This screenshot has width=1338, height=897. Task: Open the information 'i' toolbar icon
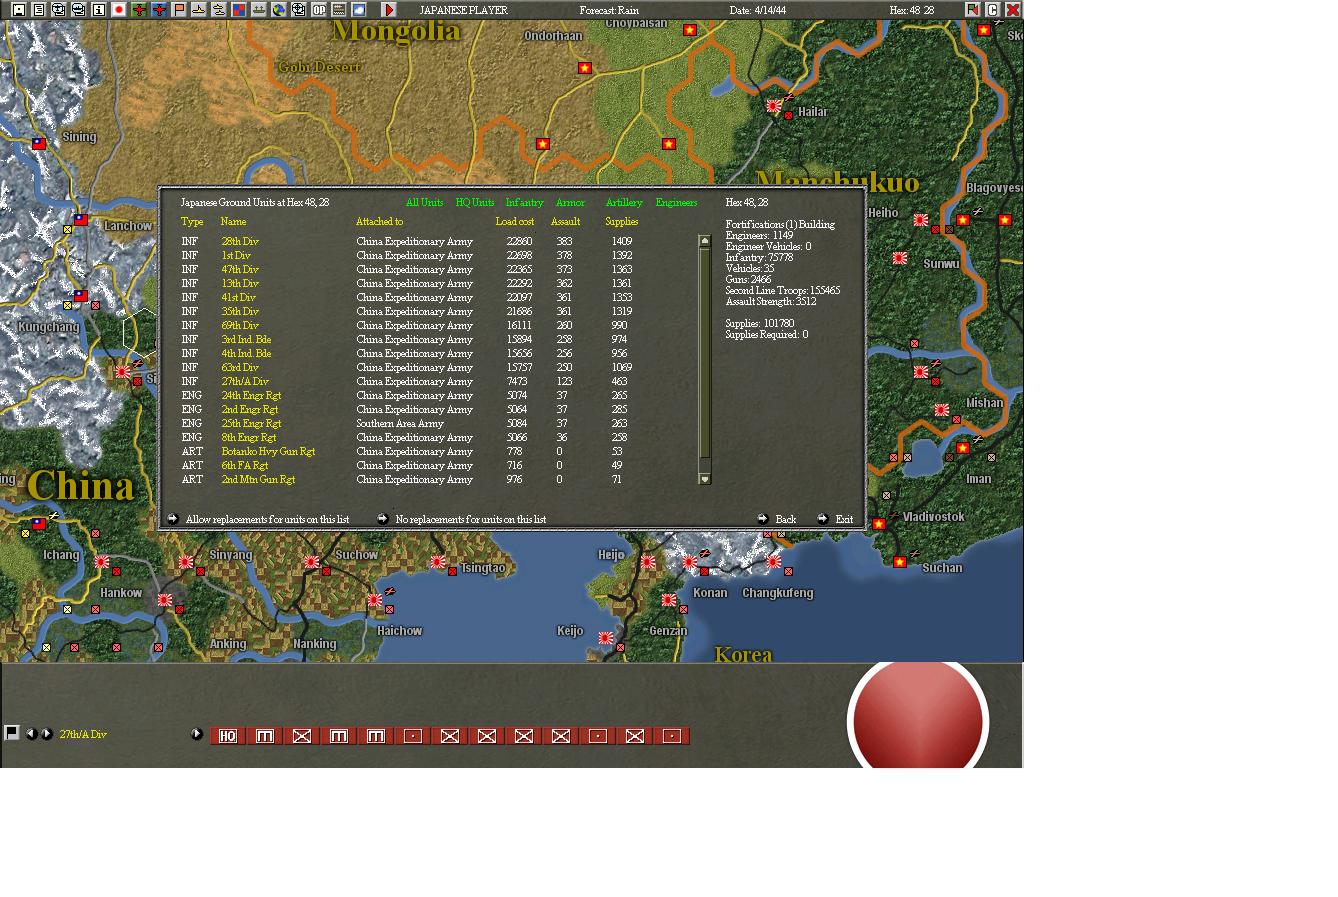point(99,10)
